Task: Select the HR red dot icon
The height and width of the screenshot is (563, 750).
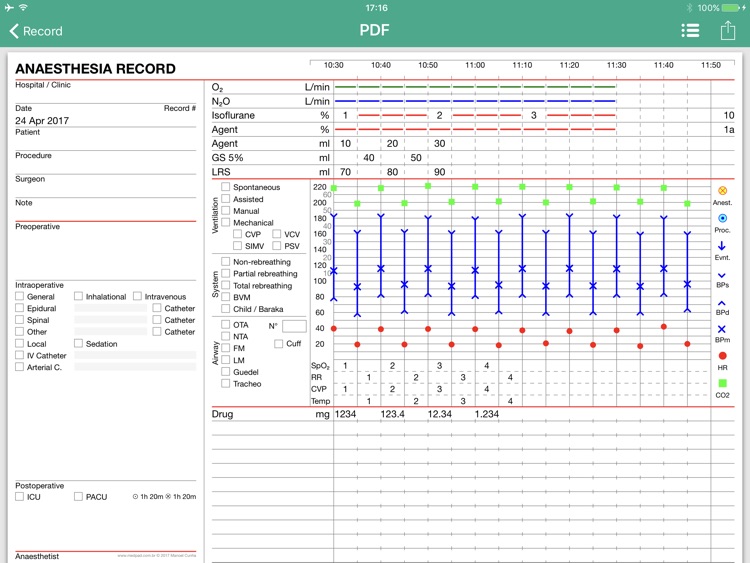Action: pos(722,356)
